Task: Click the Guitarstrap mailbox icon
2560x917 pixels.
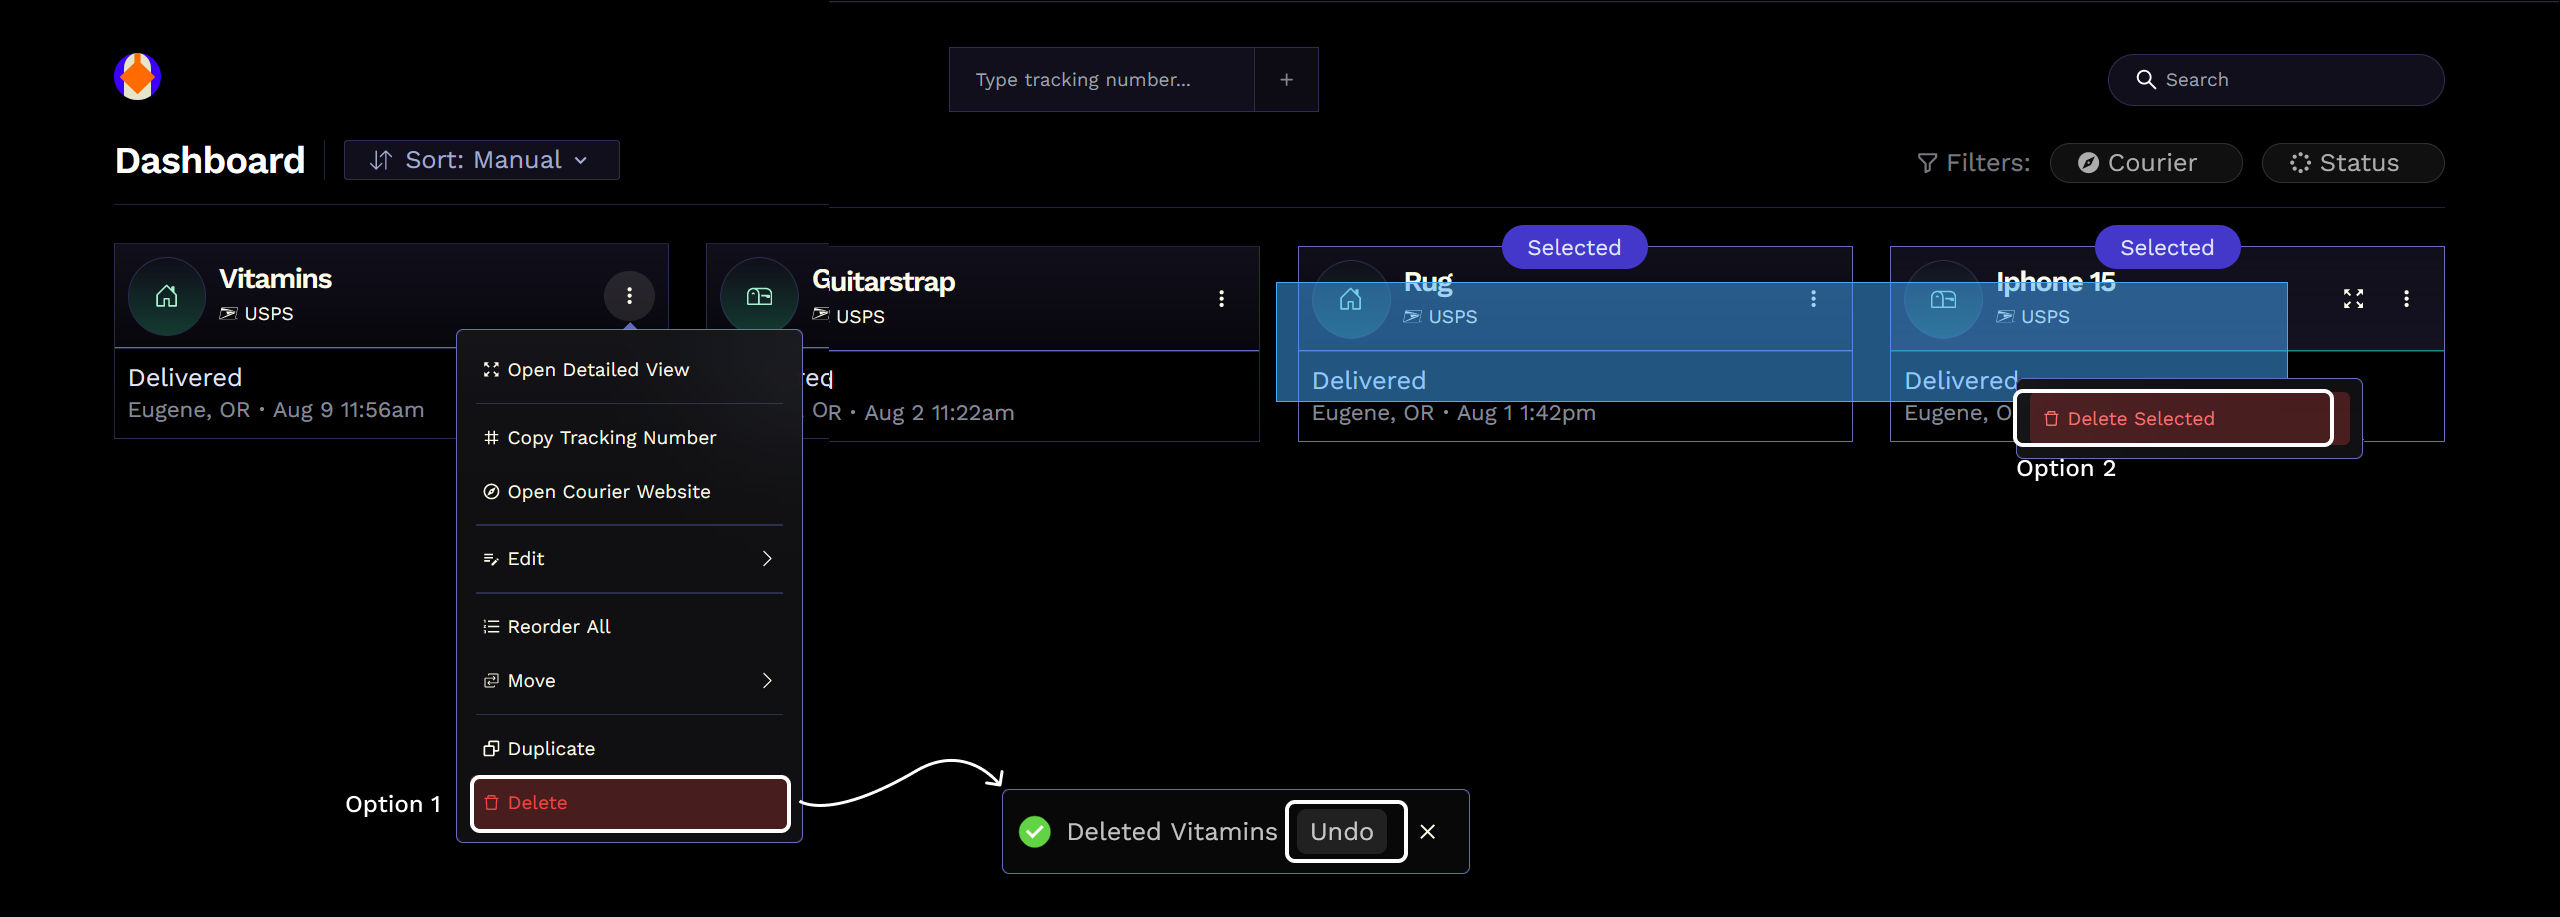Action: (759, 297)
